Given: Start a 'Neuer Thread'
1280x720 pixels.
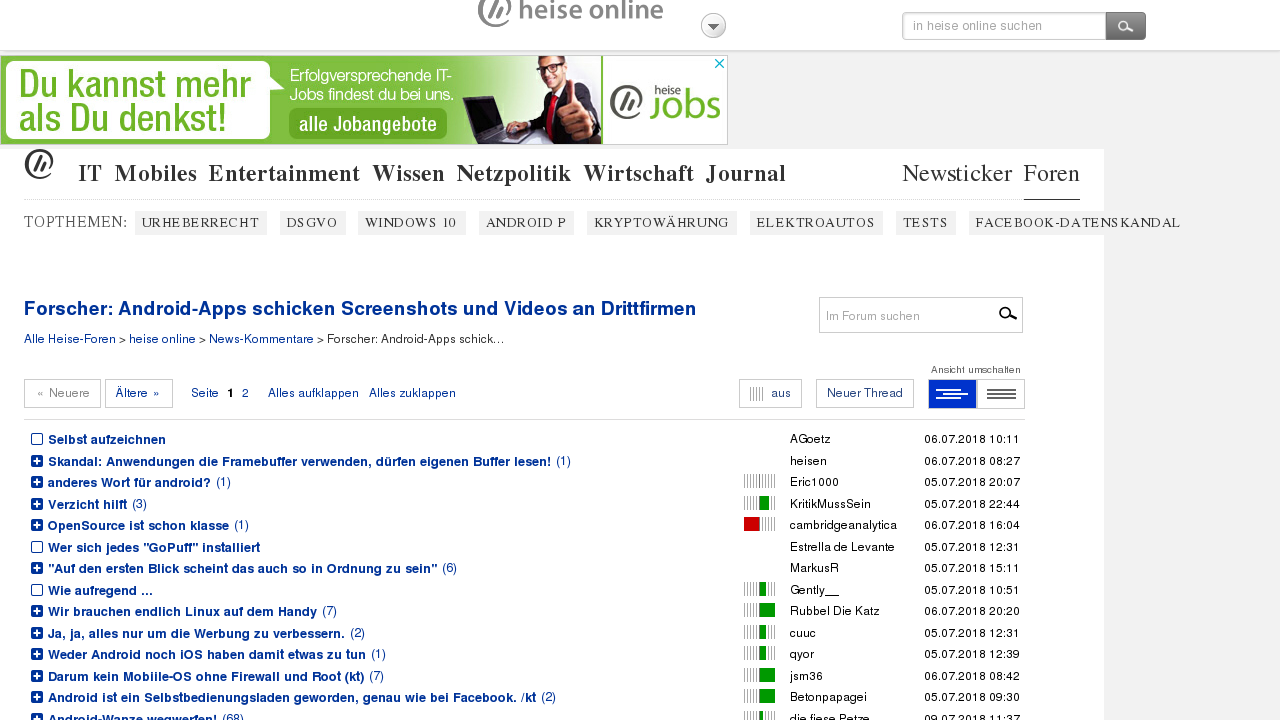Looking at the screenshot, I should pos(865,393).
